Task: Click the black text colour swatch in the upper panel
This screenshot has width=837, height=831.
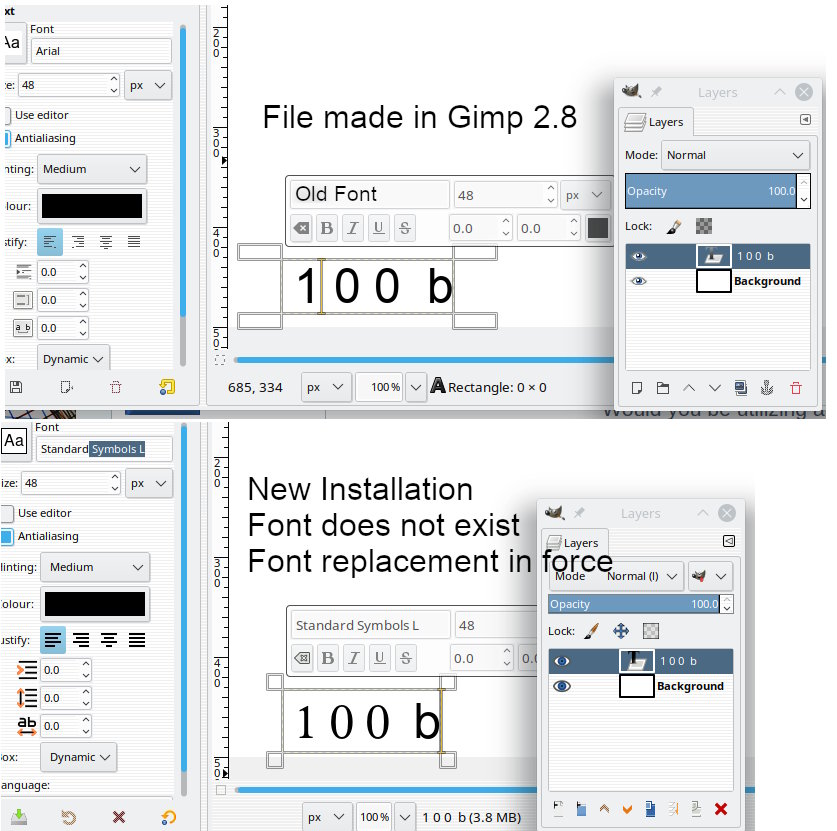Action: (92, 206)
